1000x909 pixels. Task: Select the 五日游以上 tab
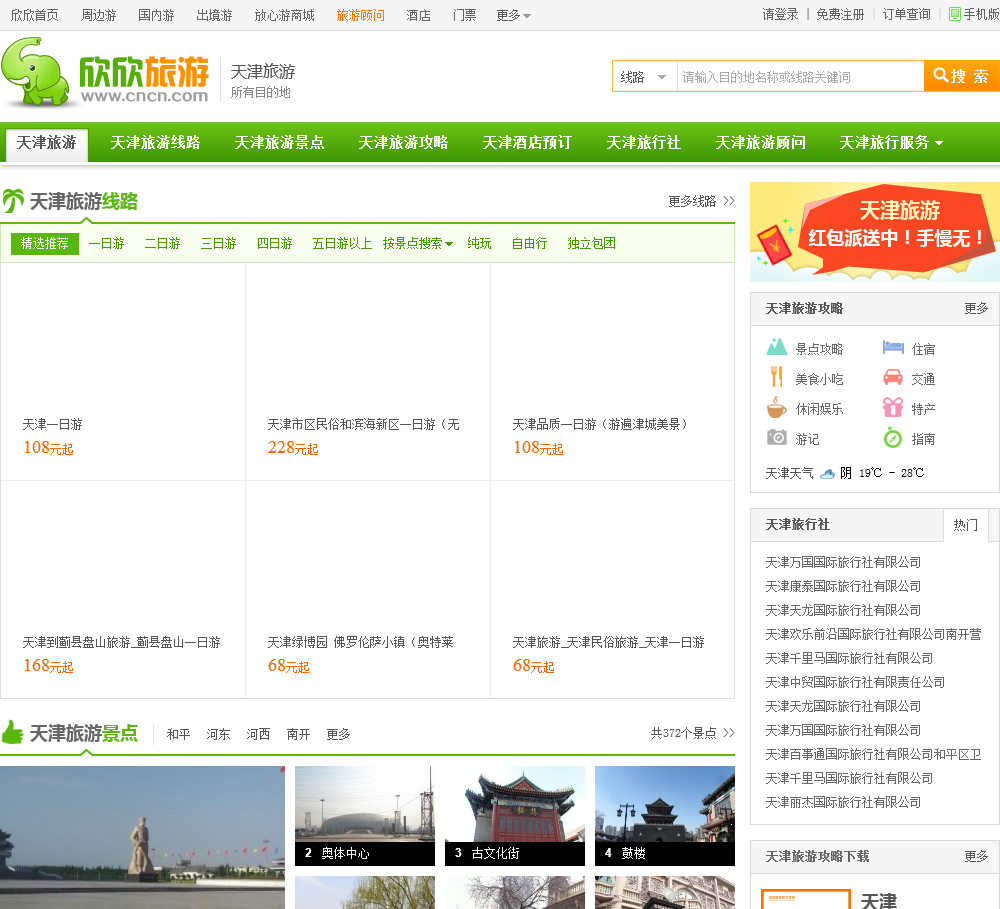[342, 244]
